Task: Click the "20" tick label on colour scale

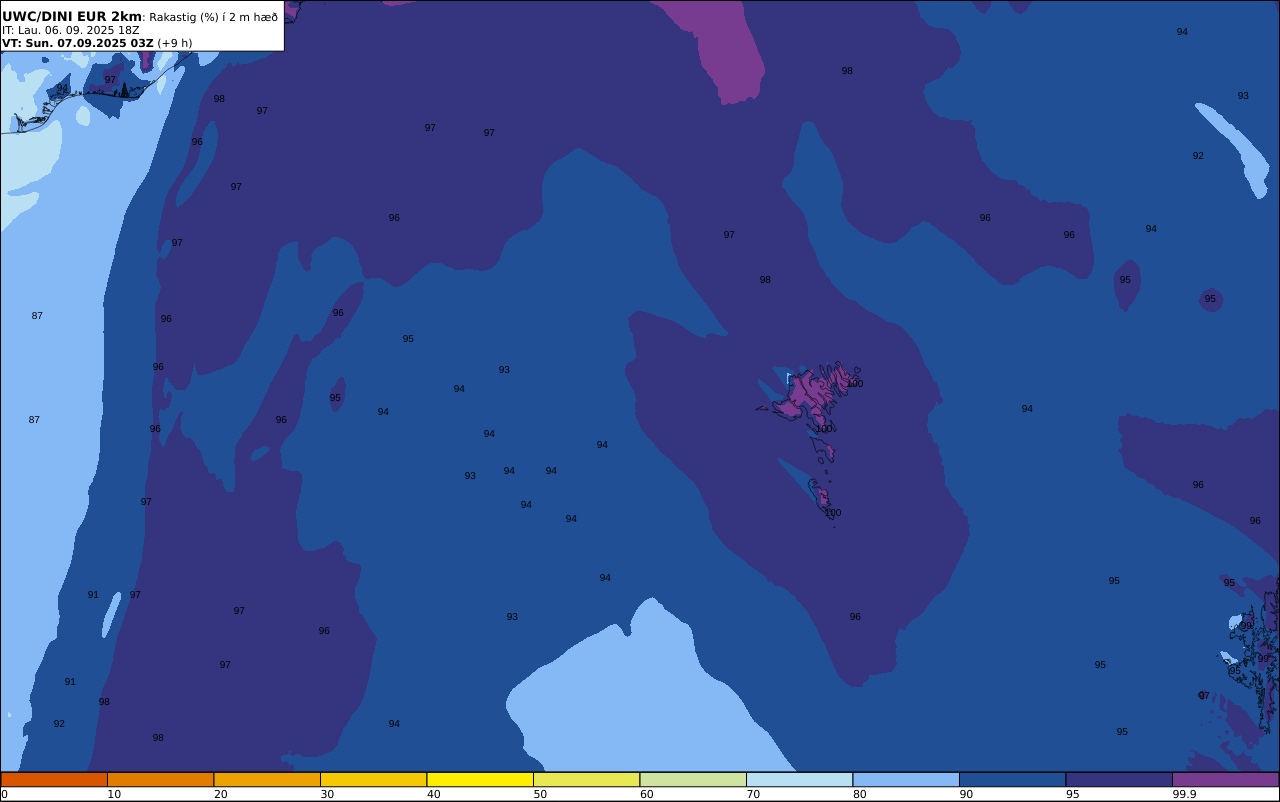Action: click(220, 794)
